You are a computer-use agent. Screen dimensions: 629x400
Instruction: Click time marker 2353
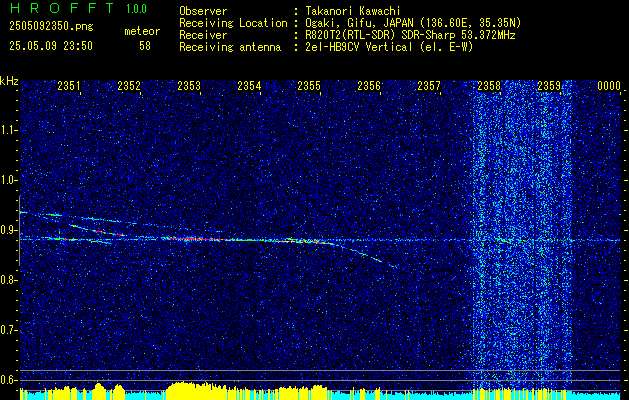click(x=189, y=85)
